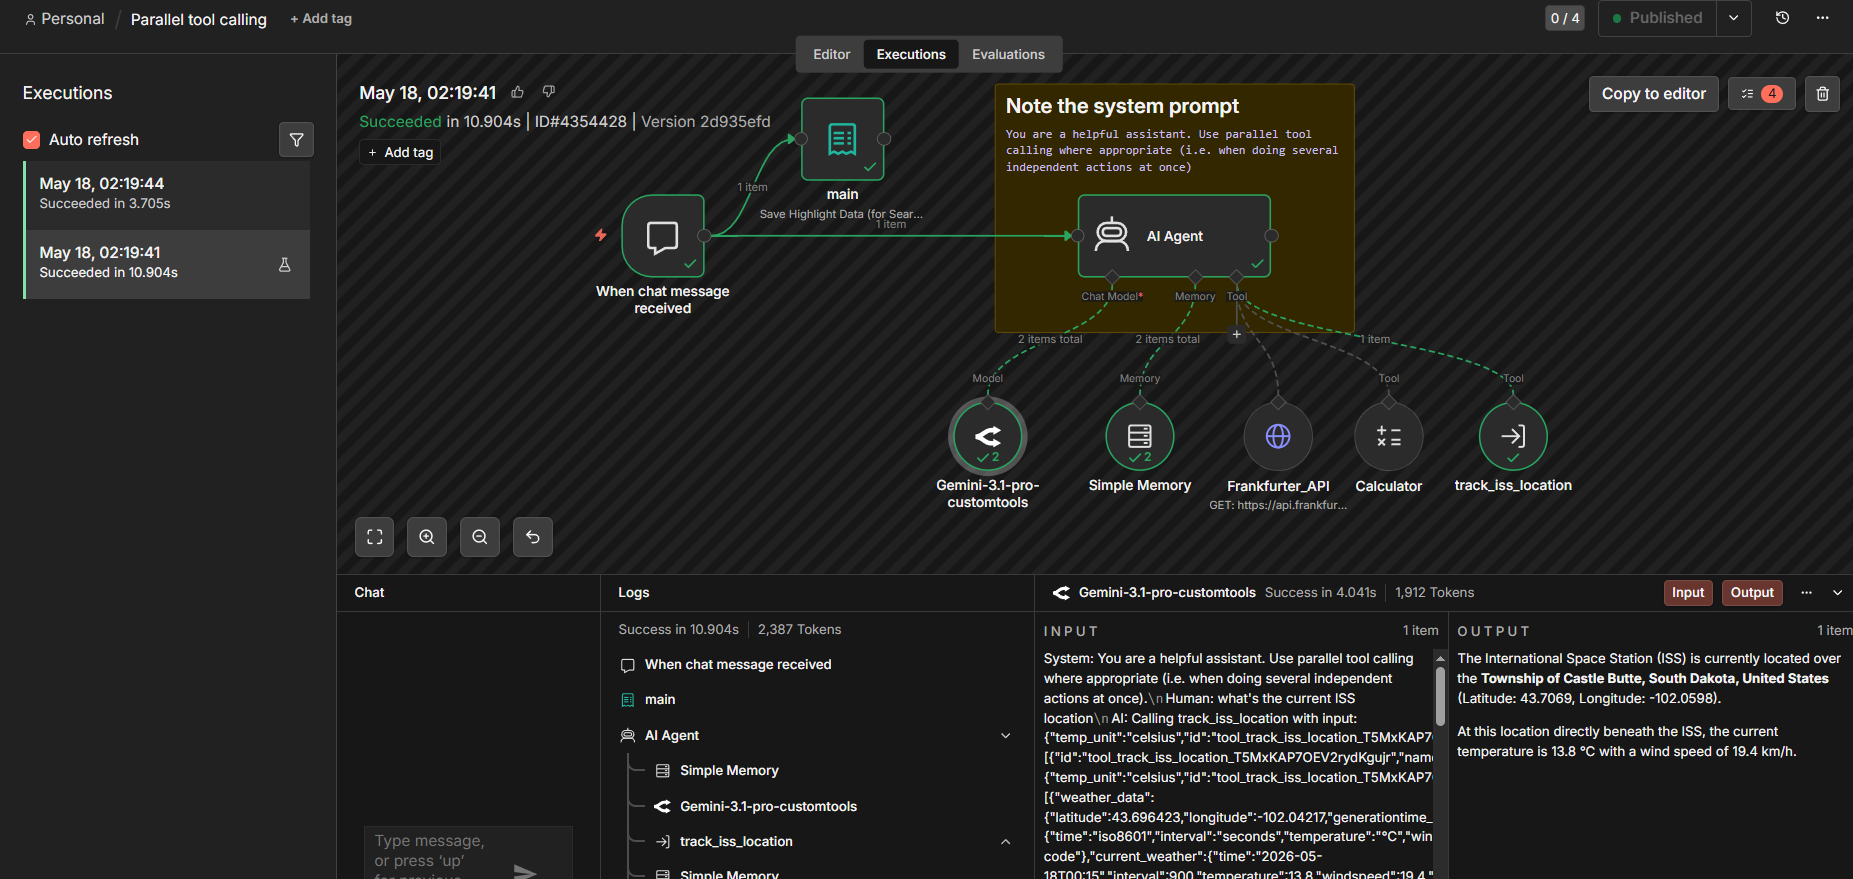Open the May 18, 02:19:44 execution
Screen dimensions: 1853x879
point(167,194)
